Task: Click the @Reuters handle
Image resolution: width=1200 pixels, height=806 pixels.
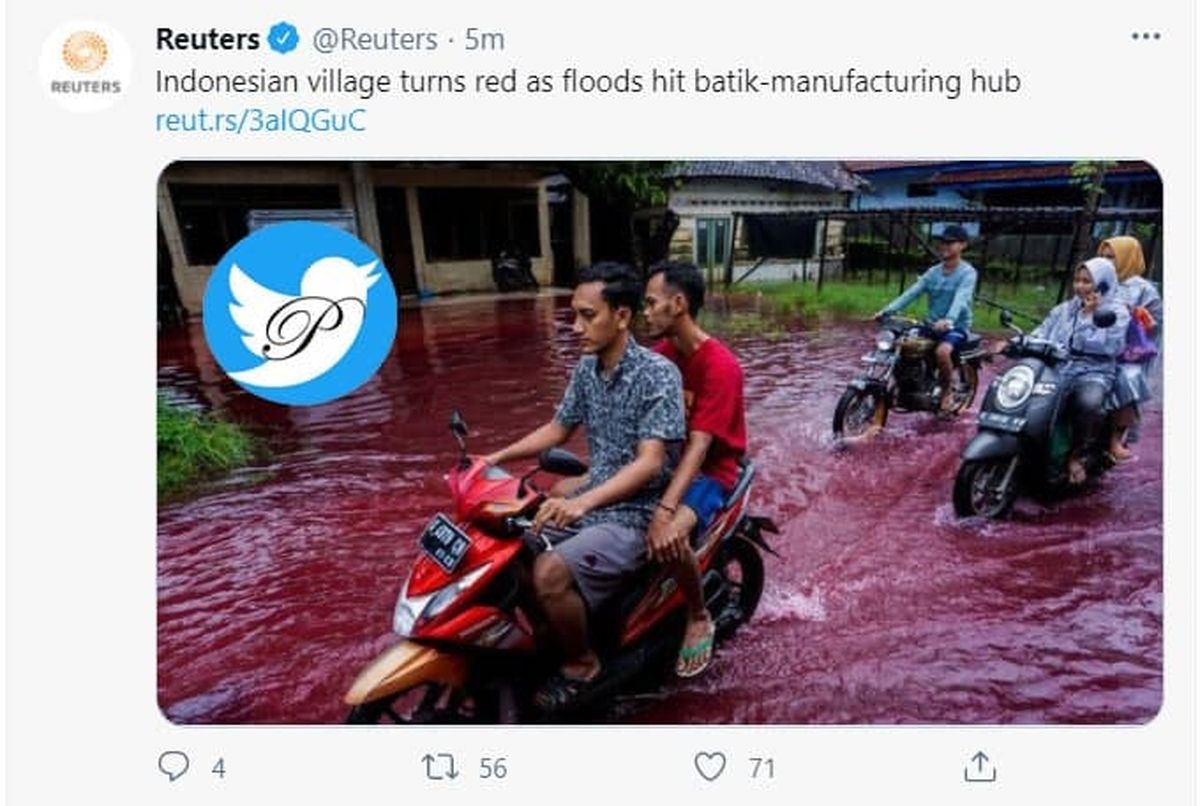Action: (x=375, y=40)
